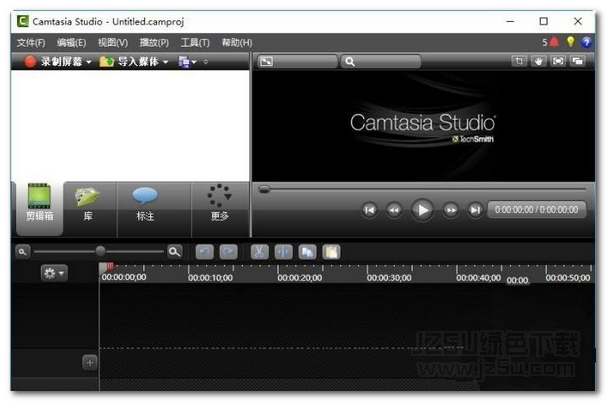Open the File (文件) menu
Screen dimensions: 607x402
coord(31,43)
